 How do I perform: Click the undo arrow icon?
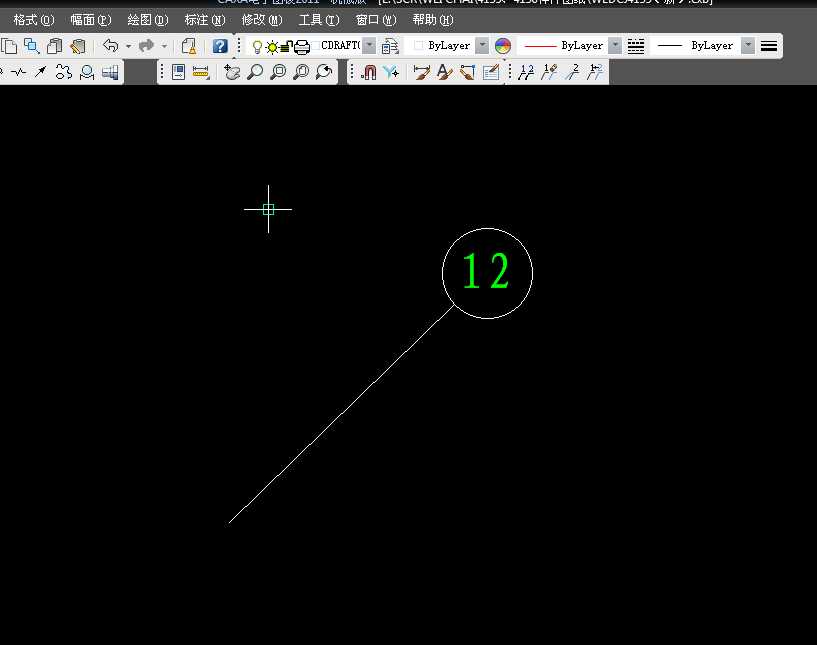(110, 46)
